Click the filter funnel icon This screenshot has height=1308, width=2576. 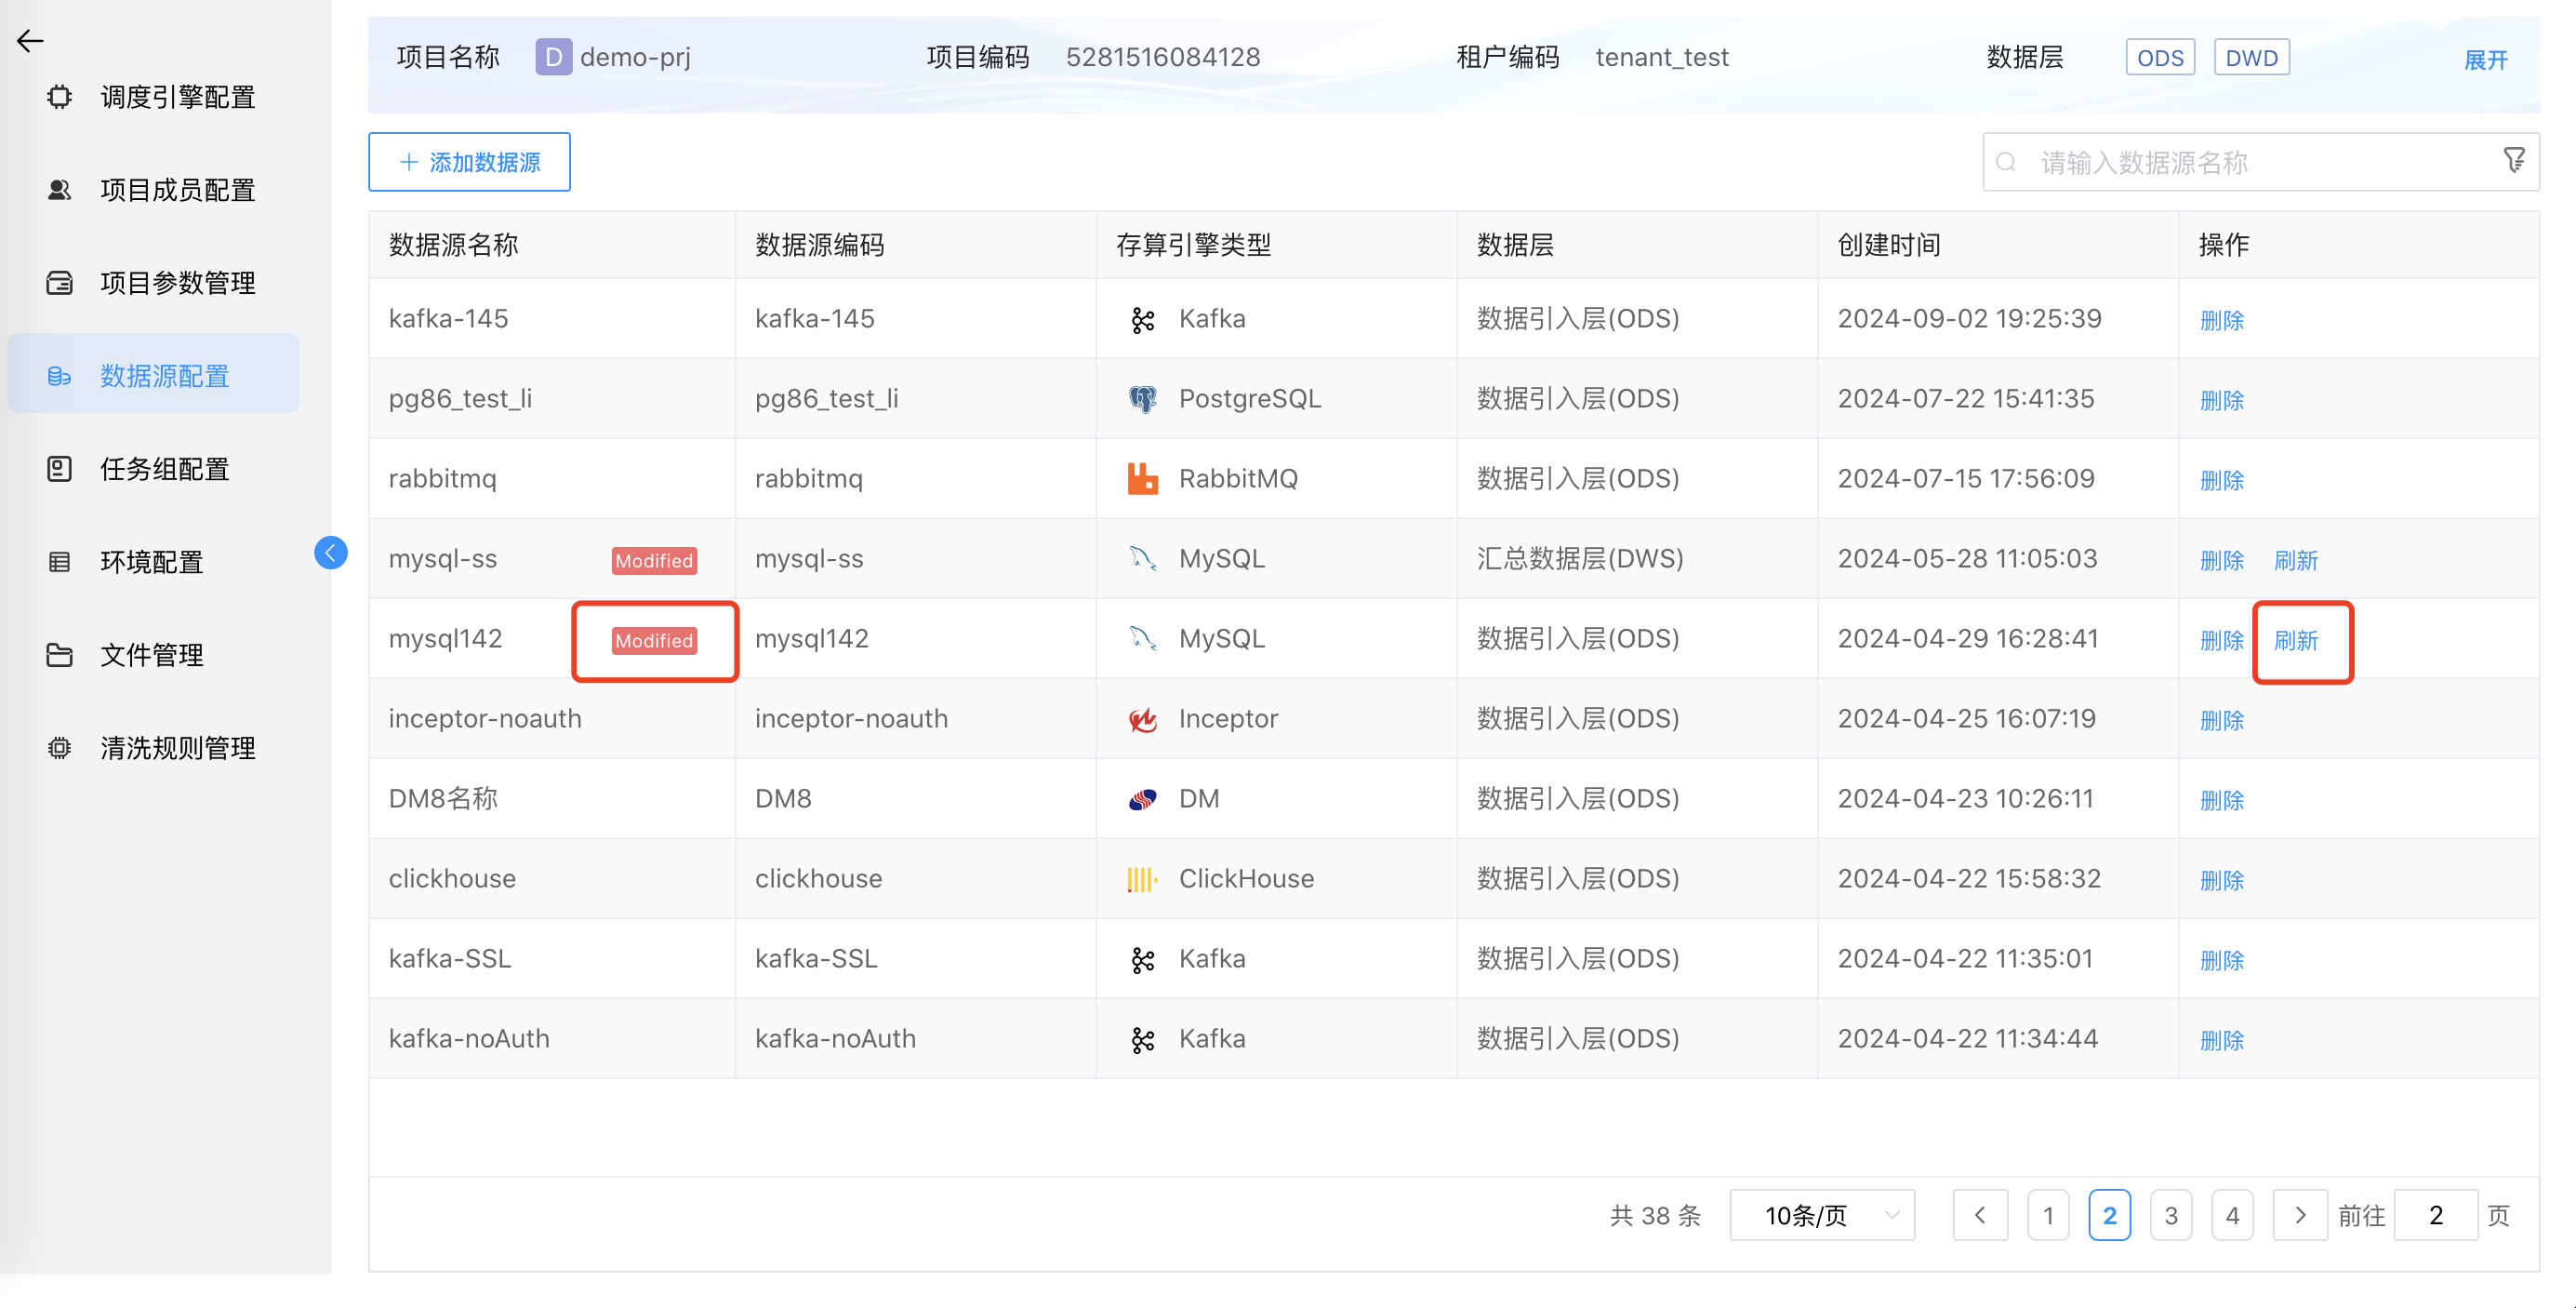tap(2513, 160)
